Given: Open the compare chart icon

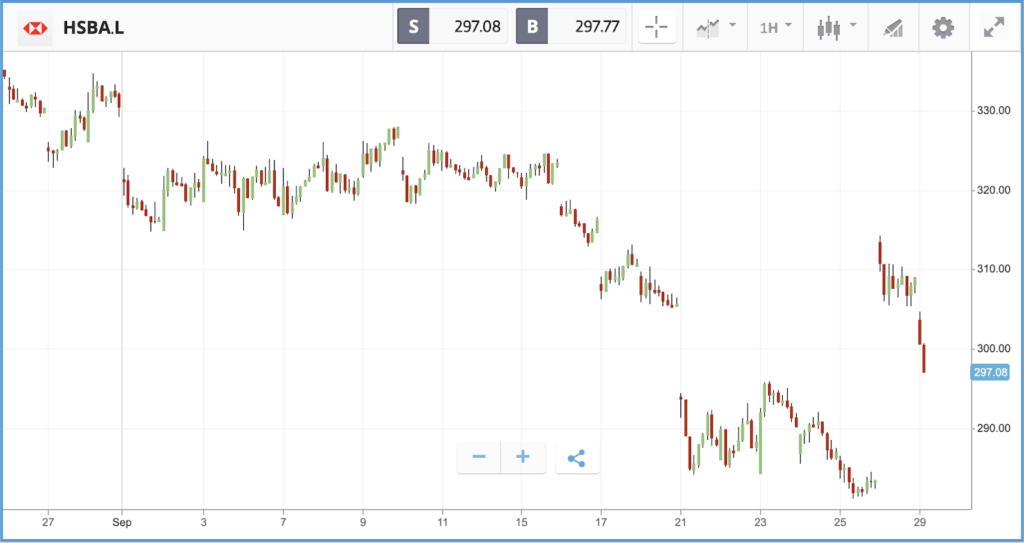Looking at the screenshot, I should (x=708, y=27).
